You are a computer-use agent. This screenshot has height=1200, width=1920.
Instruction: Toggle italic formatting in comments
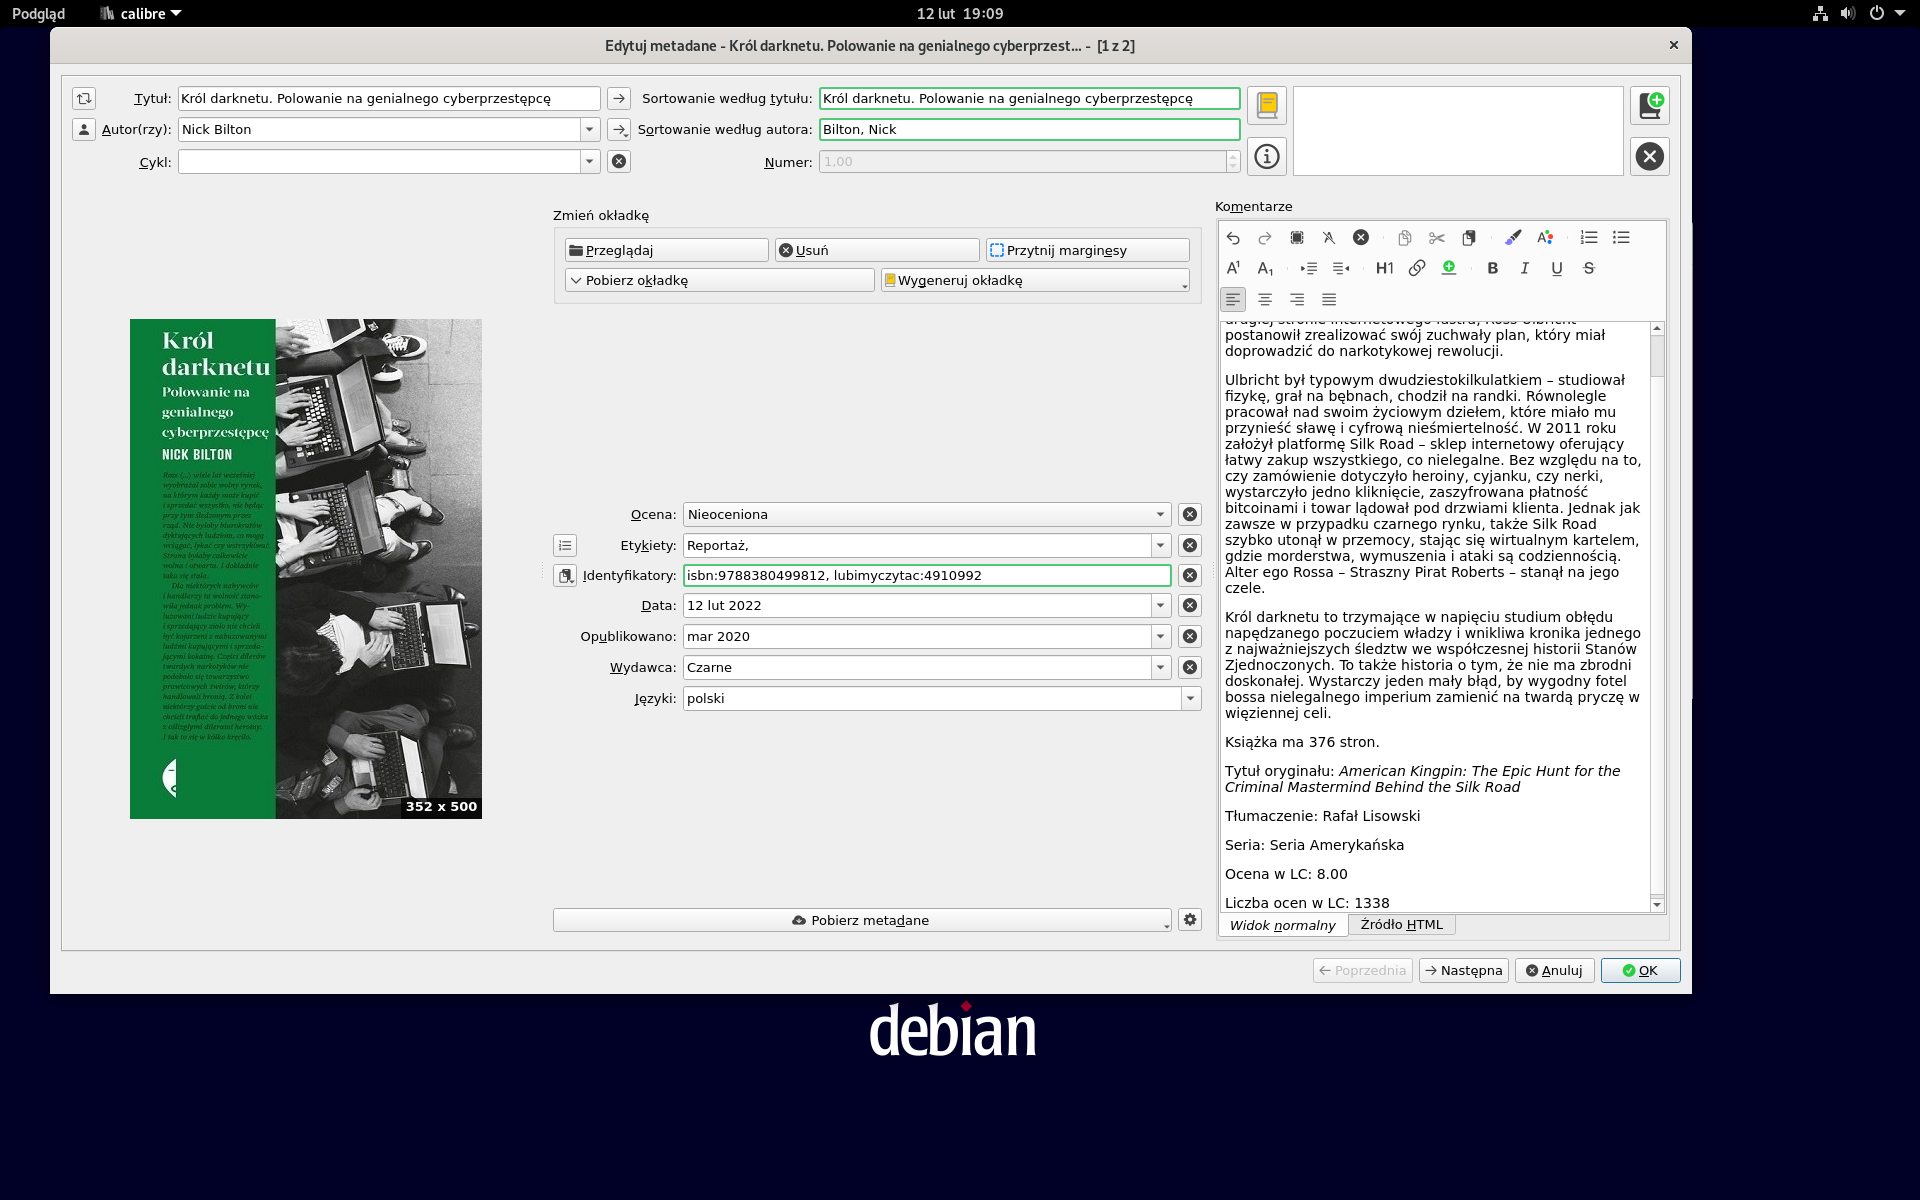1524,268
